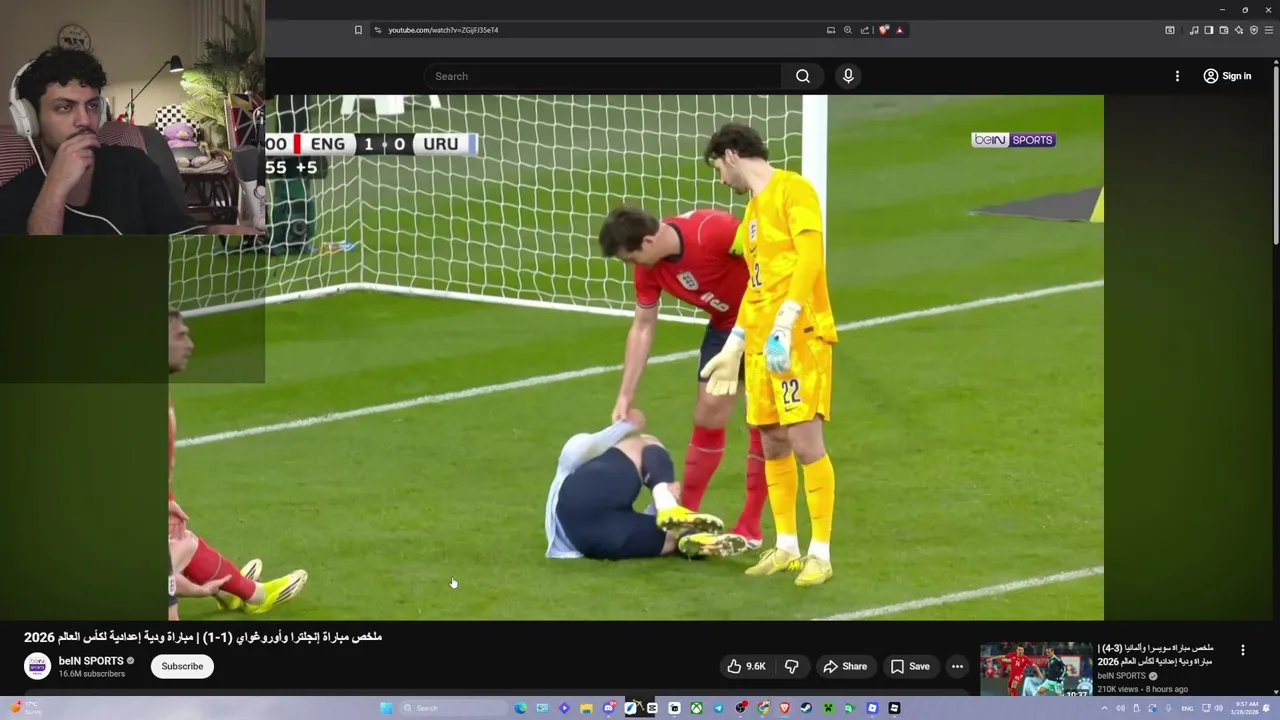Image resolution: width=1280 pixels, height=720 pixels.
Task: Open the browser media control music icon
Action: coord(1194,30)
